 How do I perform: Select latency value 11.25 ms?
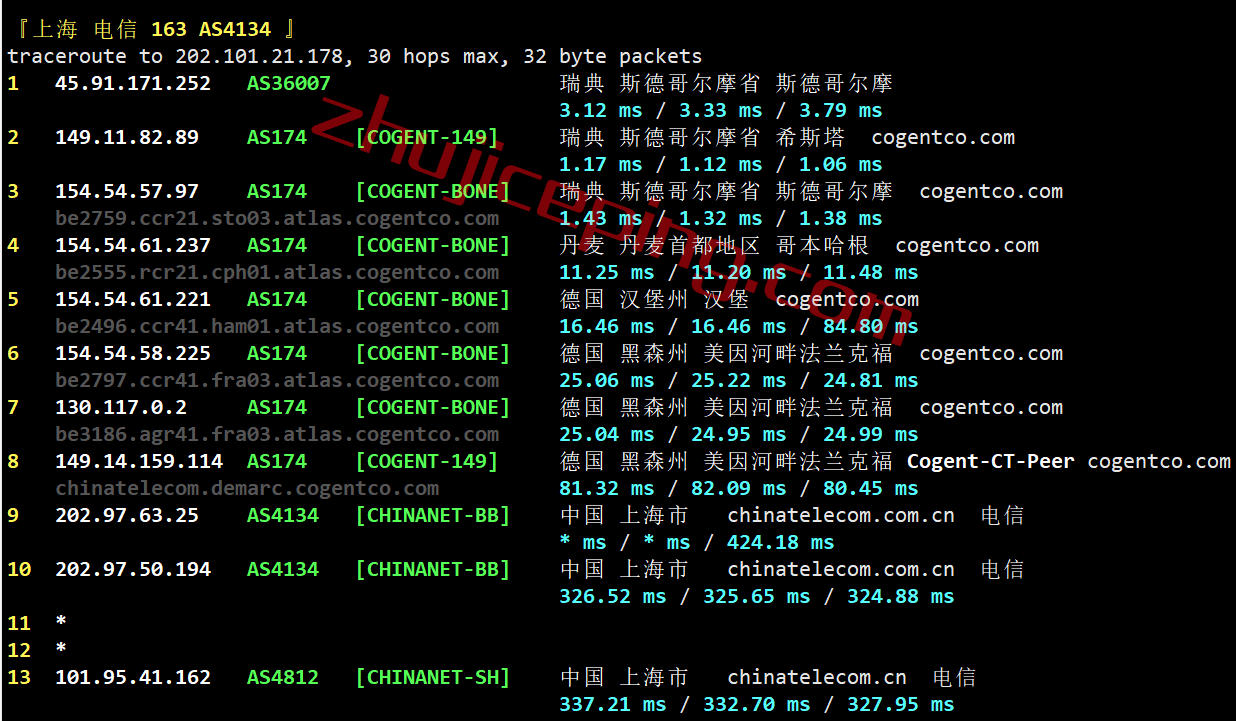click(607, 272)
